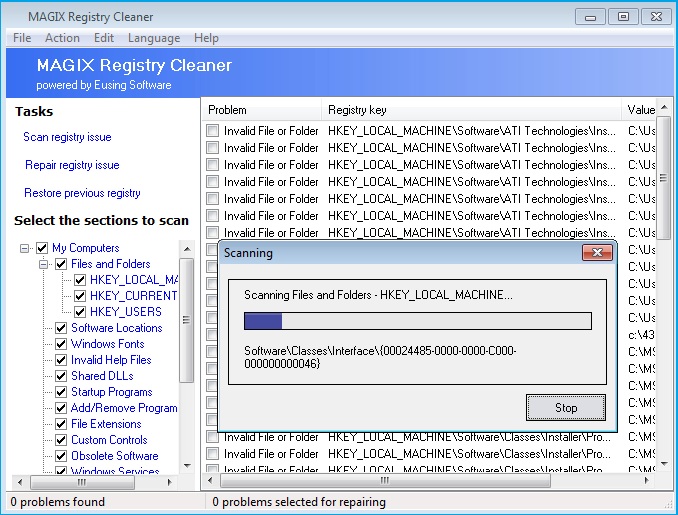Sort results by Problem column header
The image size is (678, 515).
[262, 110]
